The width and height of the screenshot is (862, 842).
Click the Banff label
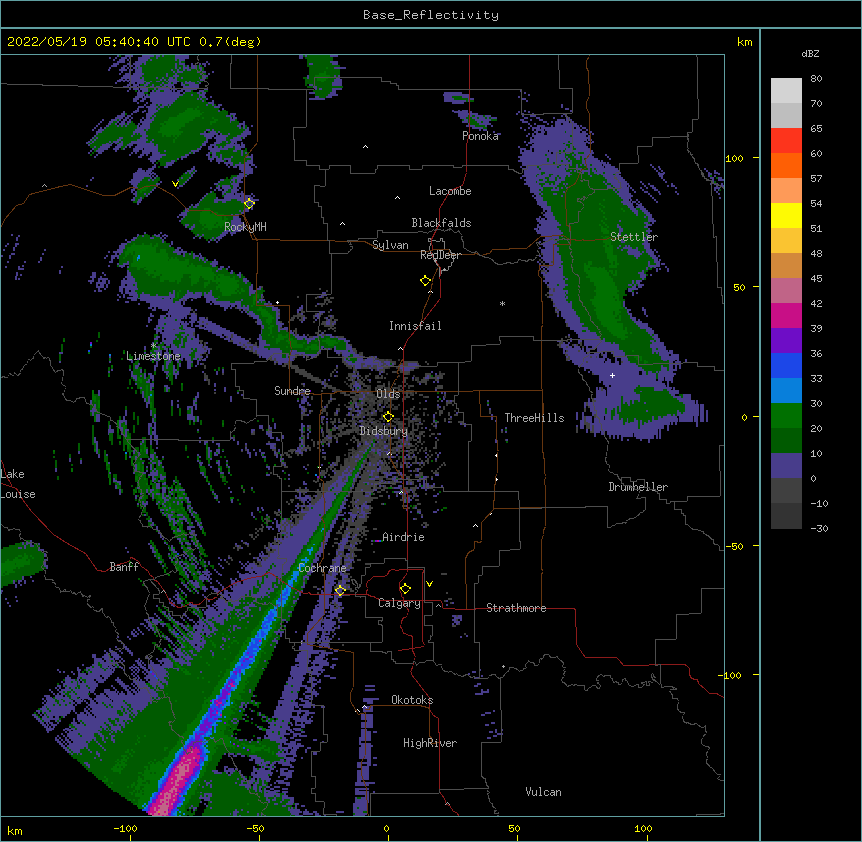[x=124, y=567]
